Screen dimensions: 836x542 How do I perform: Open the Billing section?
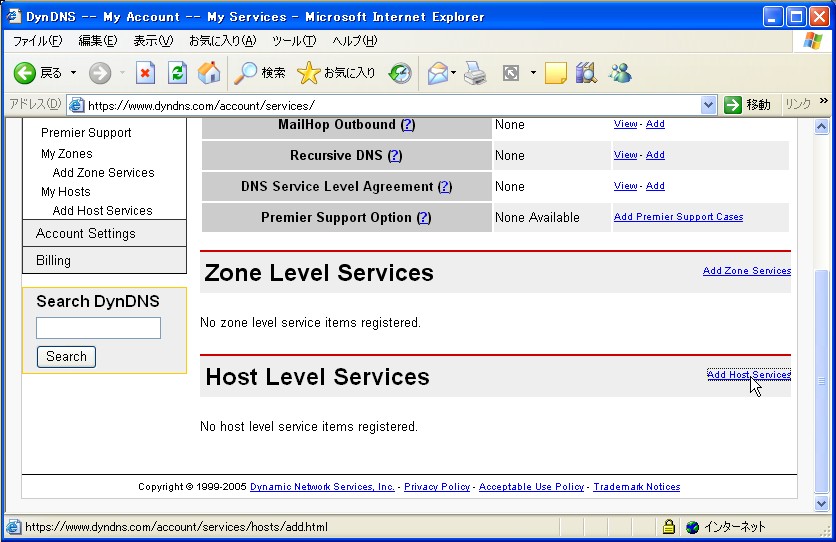point(104,260)
